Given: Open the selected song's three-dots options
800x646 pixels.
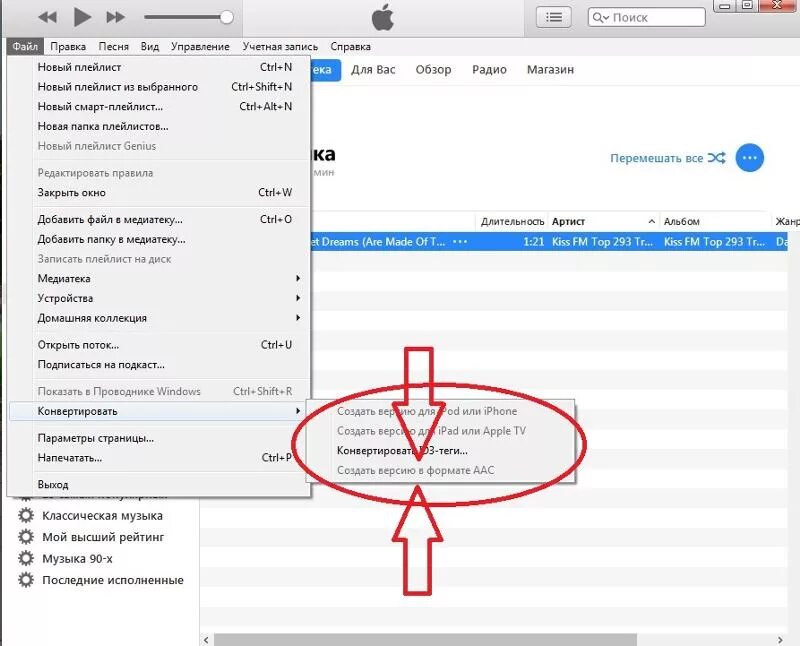Looking at the screenshot, I should [x=460, y=241].
